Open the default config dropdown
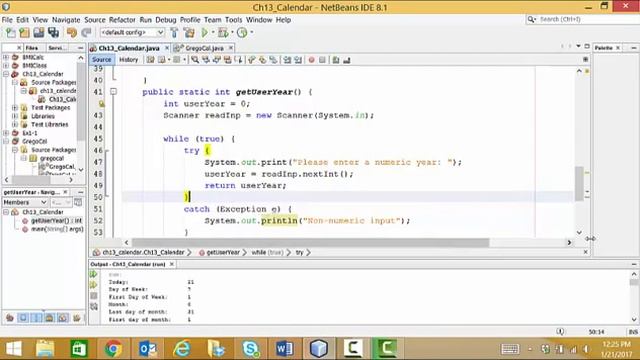 coord(132,32)
